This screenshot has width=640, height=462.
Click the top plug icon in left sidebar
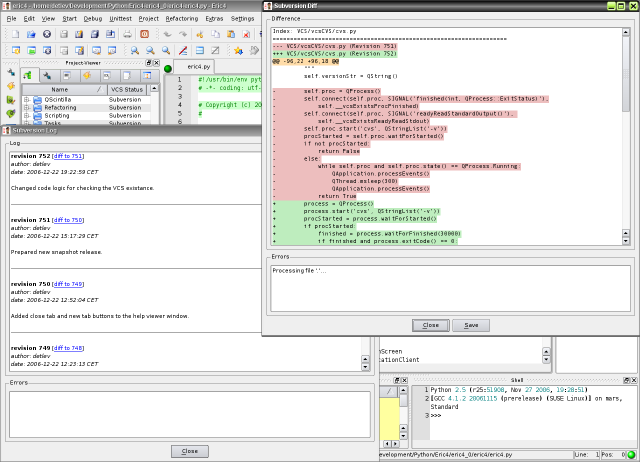tap(11, 73)
